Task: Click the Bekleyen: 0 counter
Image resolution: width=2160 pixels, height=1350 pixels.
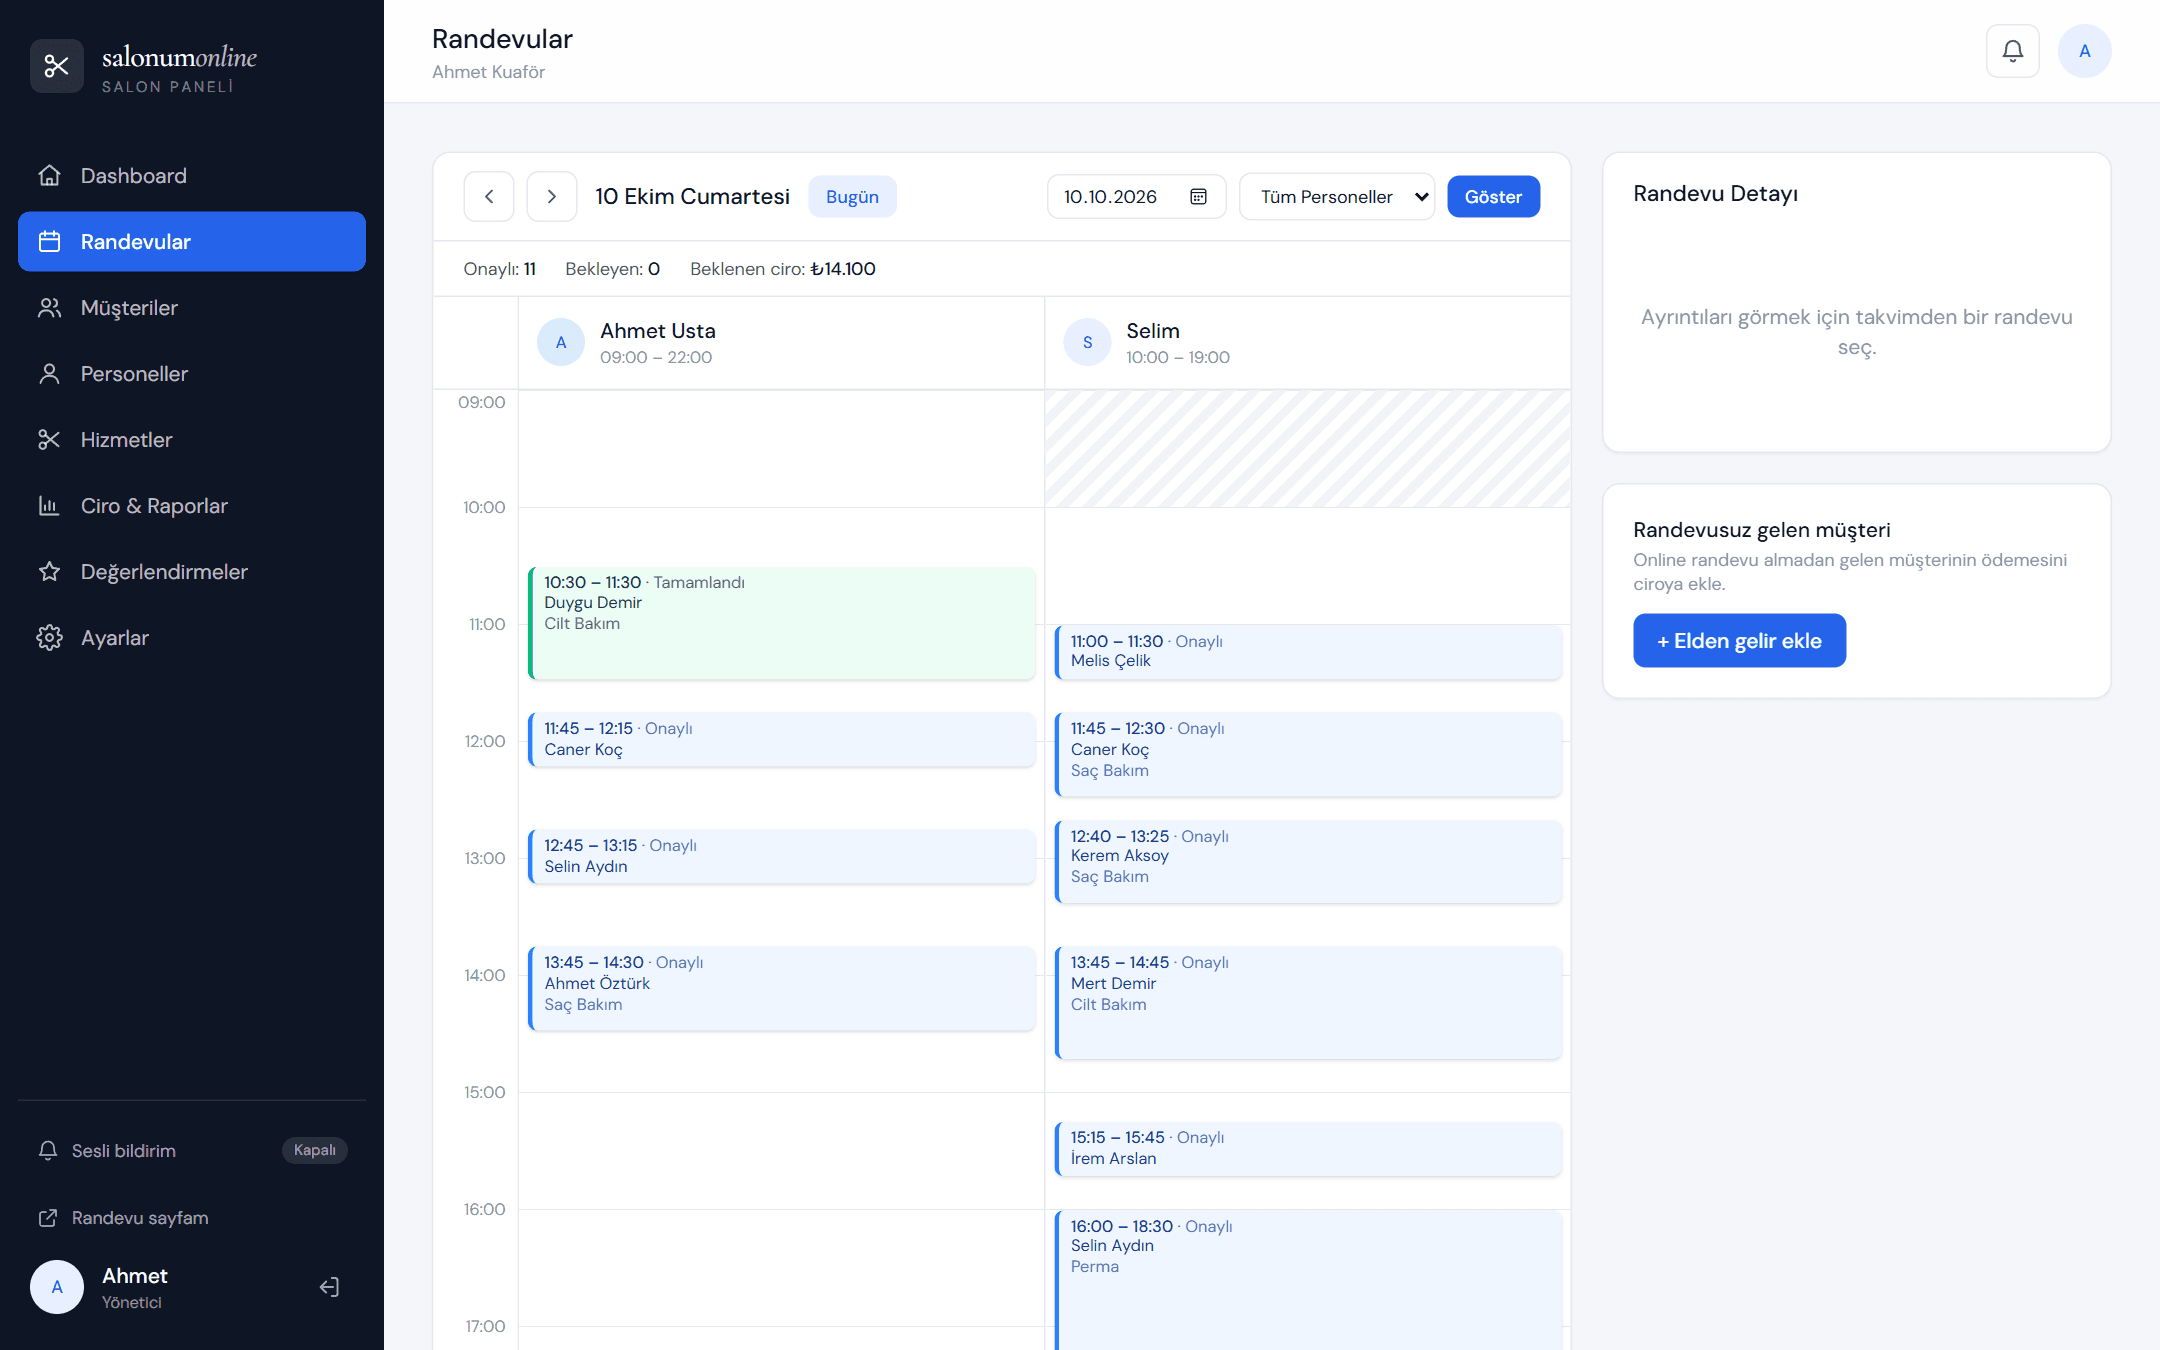Action: click(612, 269)
